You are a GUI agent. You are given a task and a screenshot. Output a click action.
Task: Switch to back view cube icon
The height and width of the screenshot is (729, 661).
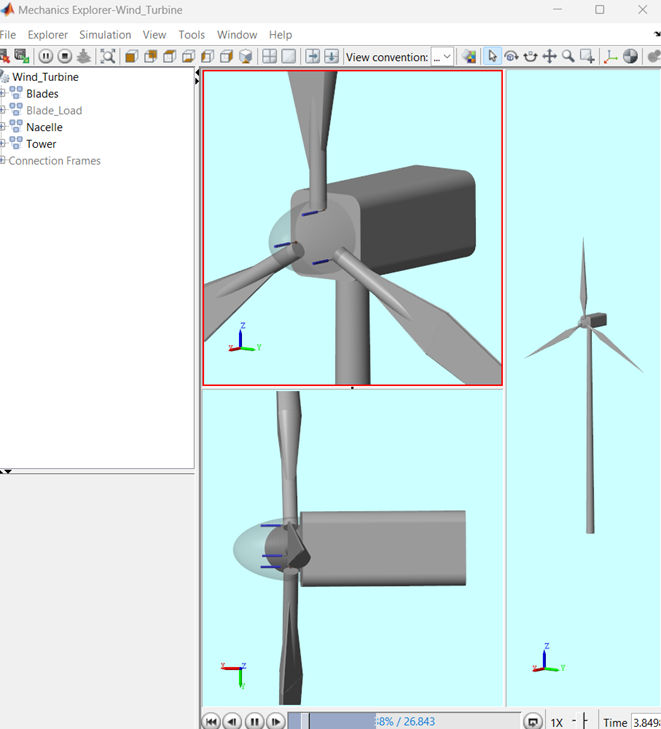pos(151,57)
